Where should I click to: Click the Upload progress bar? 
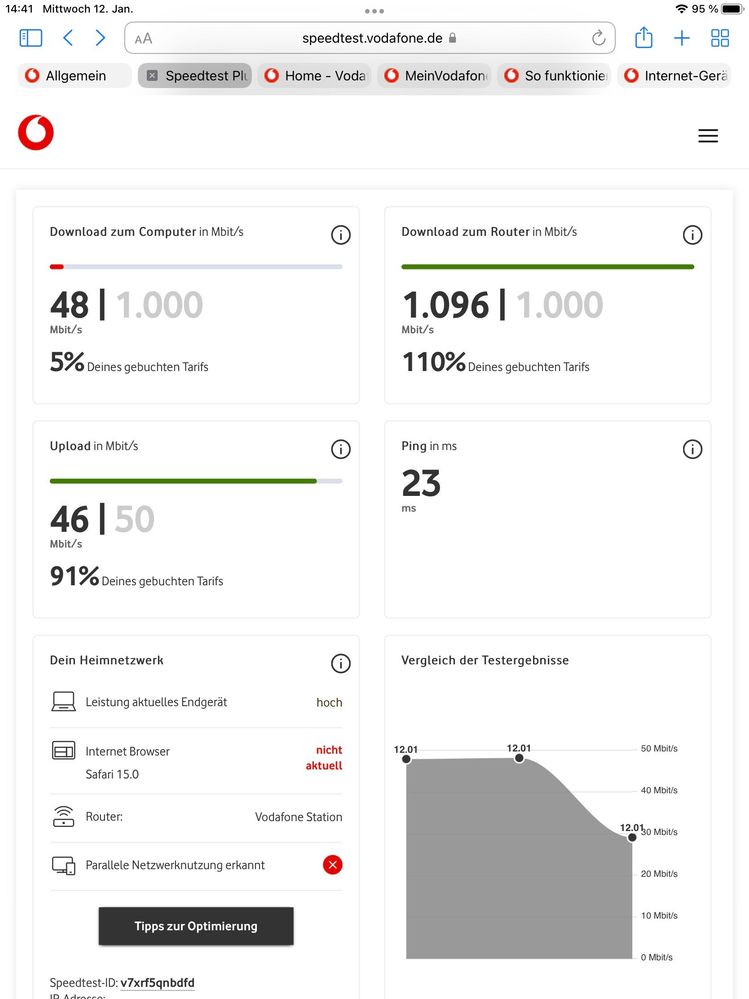pyautogui.click(x=196, y=481)
